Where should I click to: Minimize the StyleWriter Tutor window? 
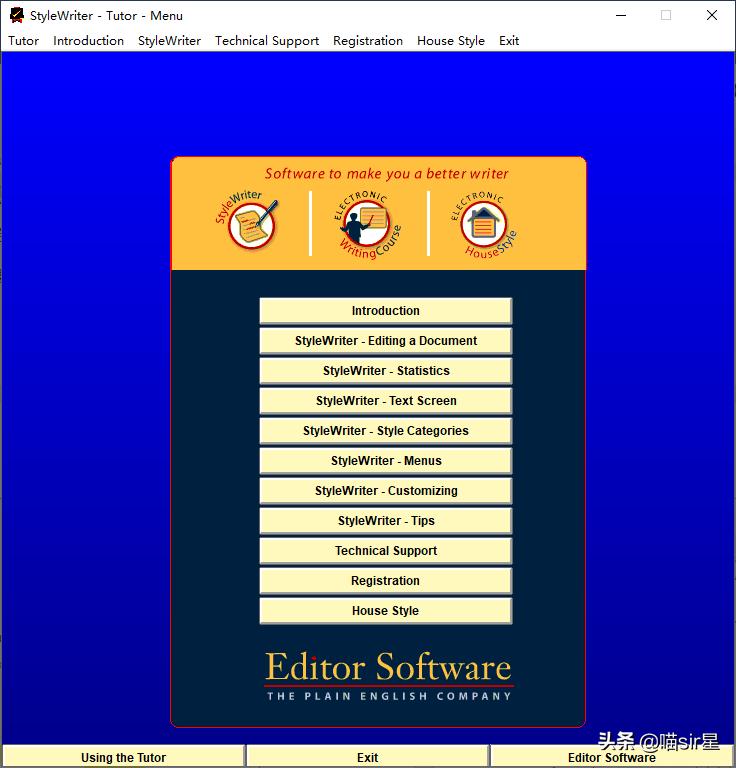(621, 15)
